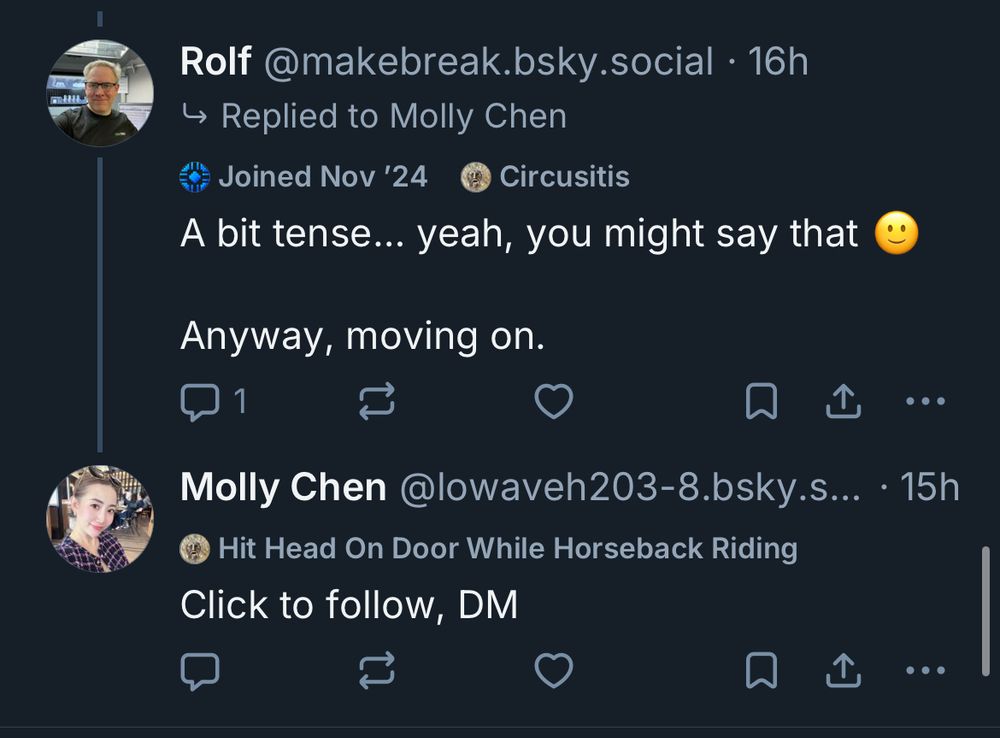Open reply icon on Molly Chen's post

click(200, 670)
